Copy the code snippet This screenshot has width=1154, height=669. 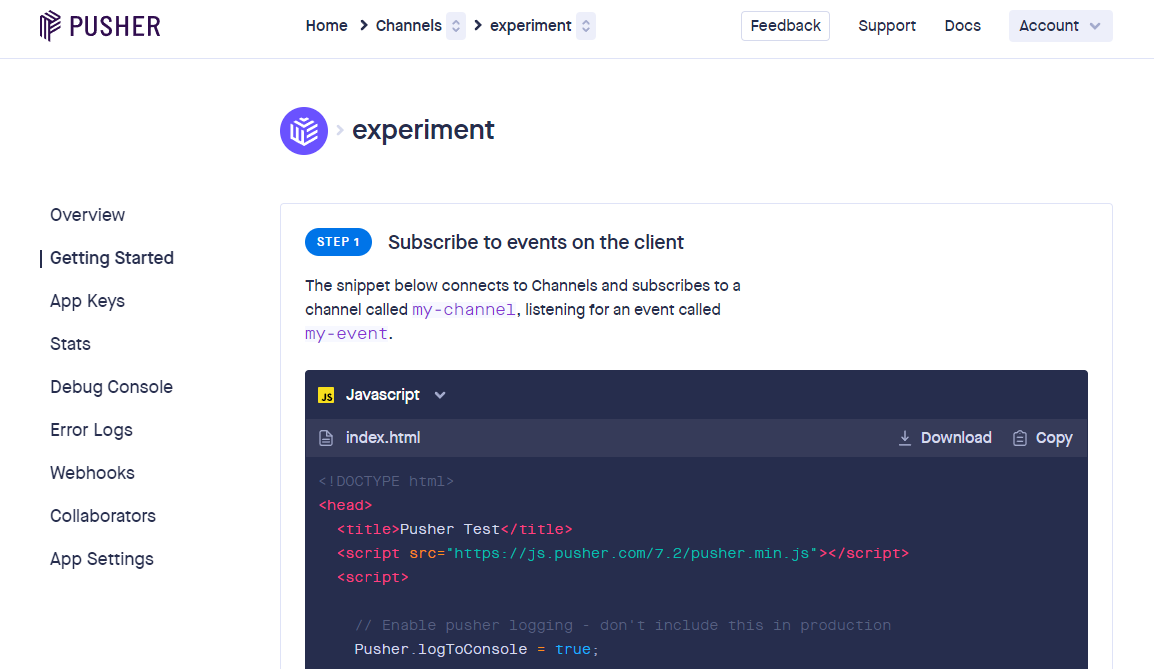pyautogui.click(x=1042, y=438)
